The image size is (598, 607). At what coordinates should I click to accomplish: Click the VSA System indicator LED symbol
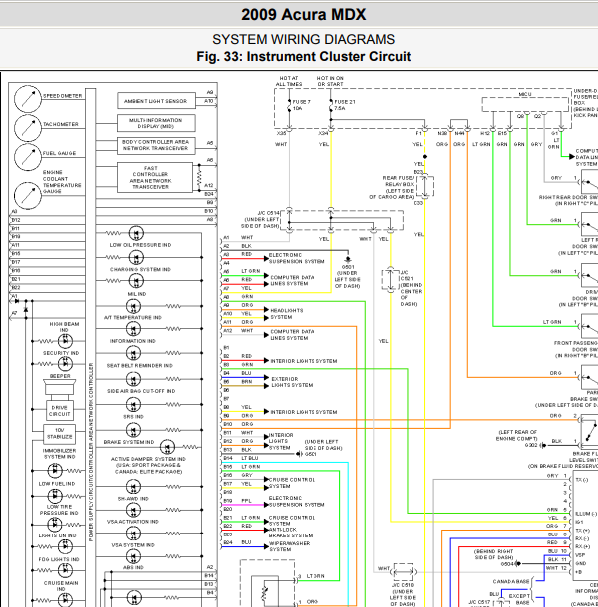coord(134,533)
